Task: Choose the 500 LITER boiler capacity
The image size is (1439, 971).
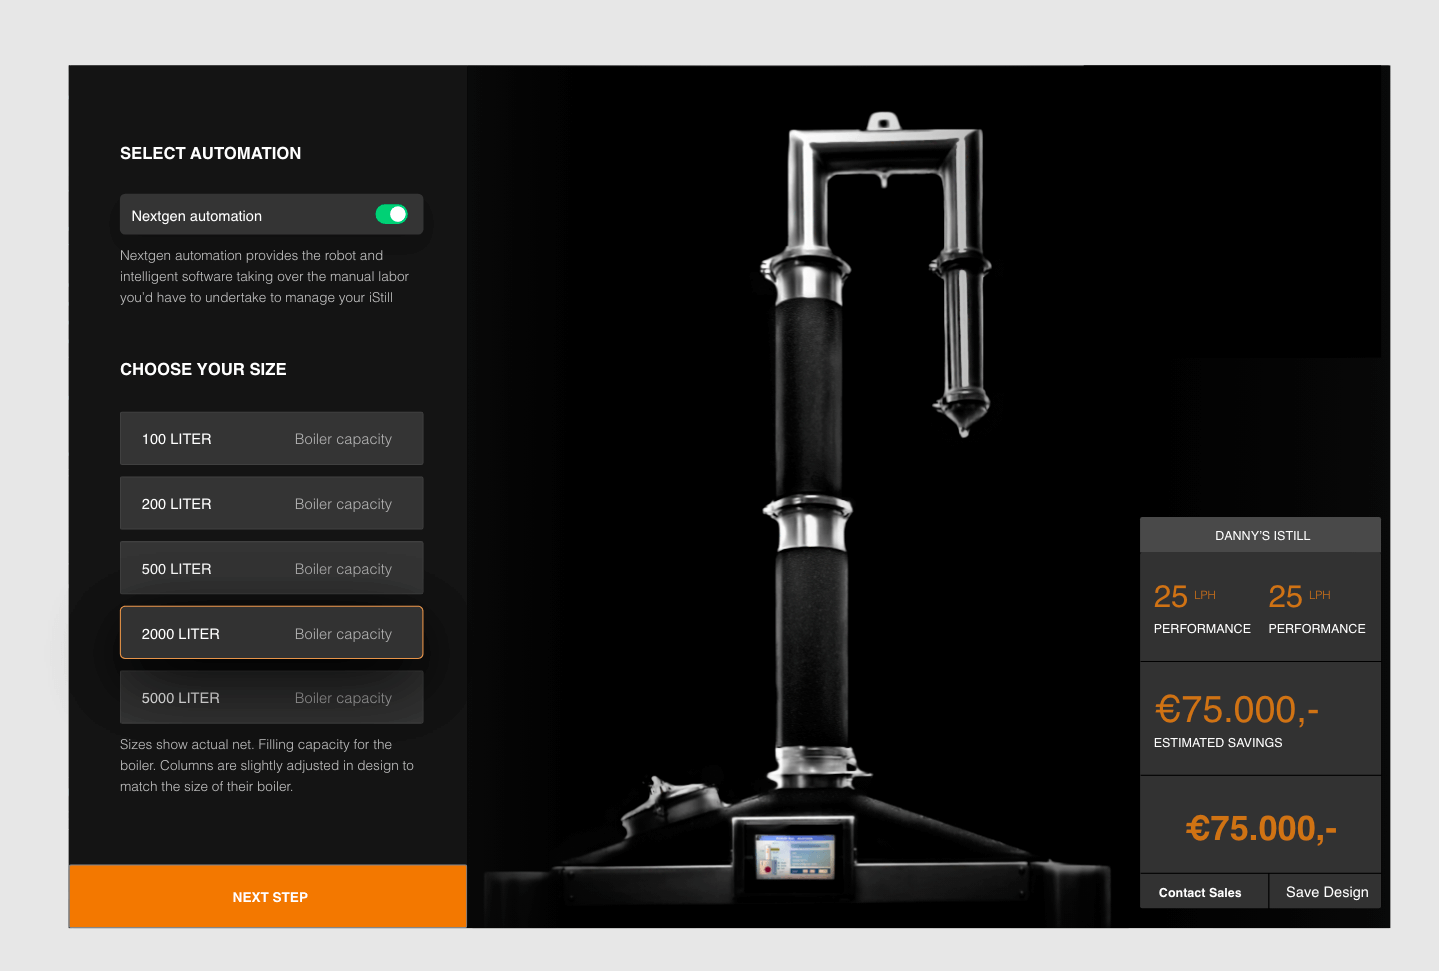Action: pyautogui.click(x=271, y=568)
